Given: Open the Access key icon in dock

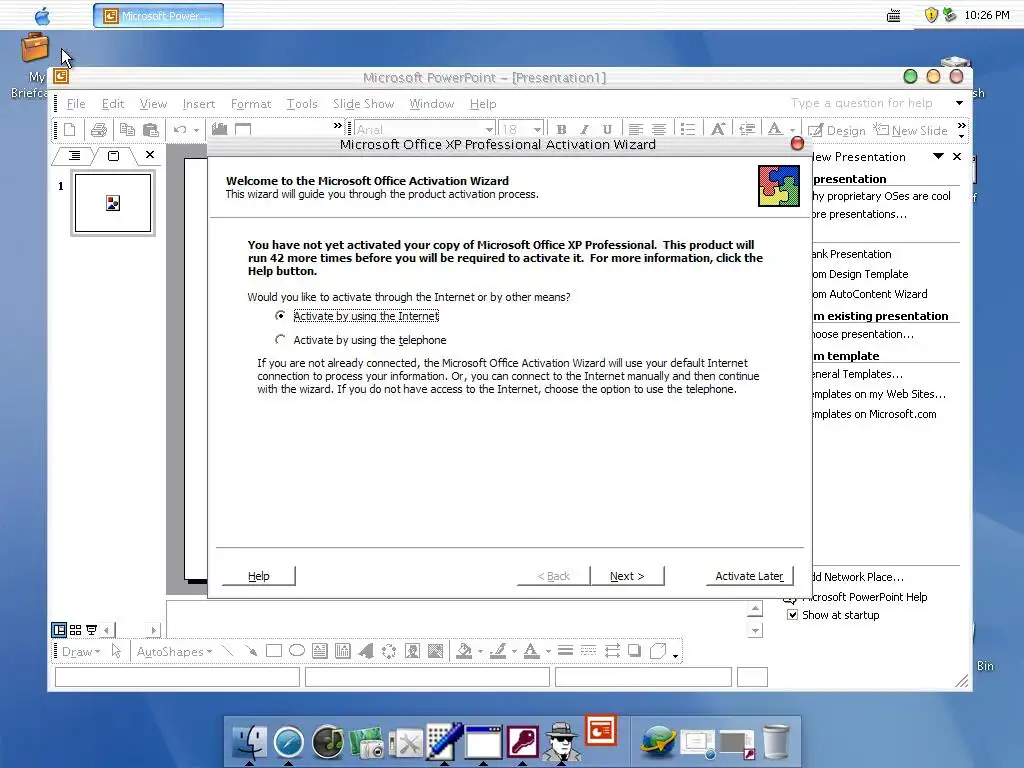Looking at the screenshot, I should click(x=522, y=743).
